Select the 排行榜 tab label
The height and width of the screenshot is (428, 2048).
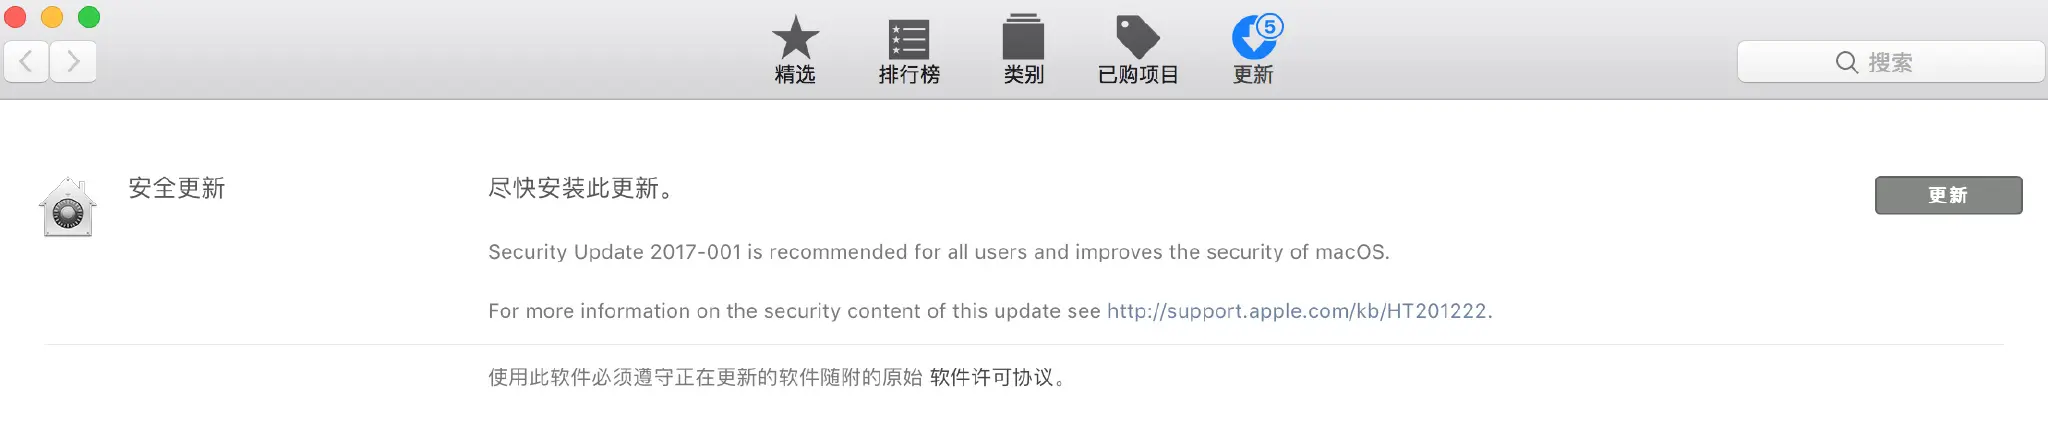[x=909, y=75]
